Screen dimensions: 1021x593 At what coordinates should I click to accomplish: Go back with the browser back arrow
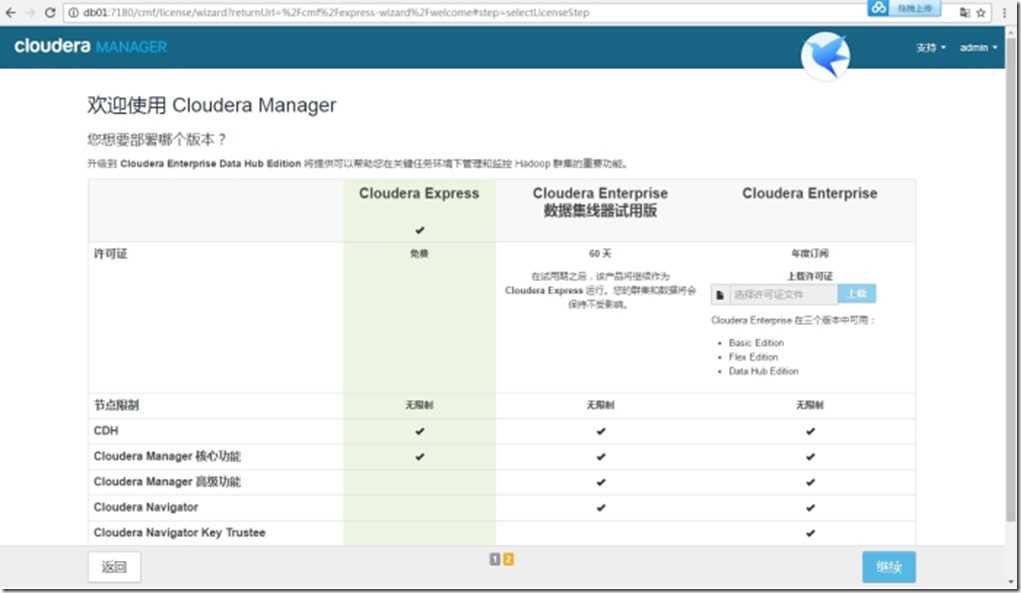click(x=10, y=12)
